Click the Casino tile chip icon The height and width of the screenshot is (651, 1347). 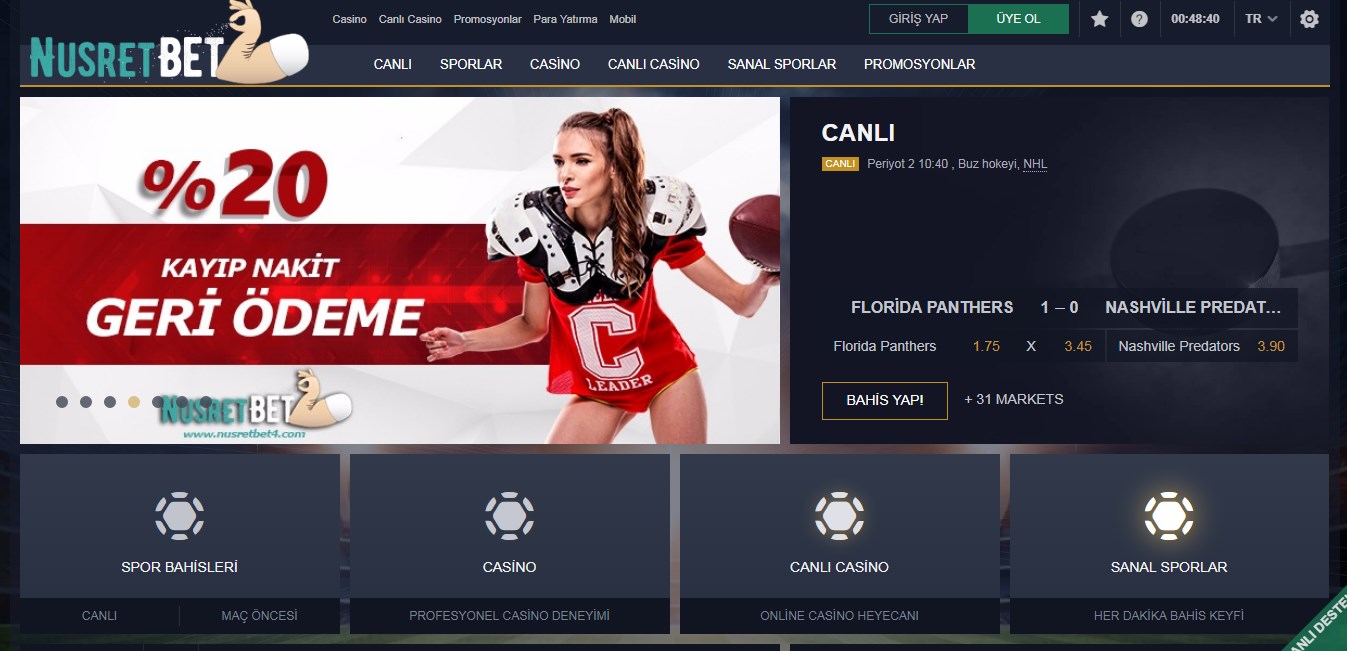[509, 516]
